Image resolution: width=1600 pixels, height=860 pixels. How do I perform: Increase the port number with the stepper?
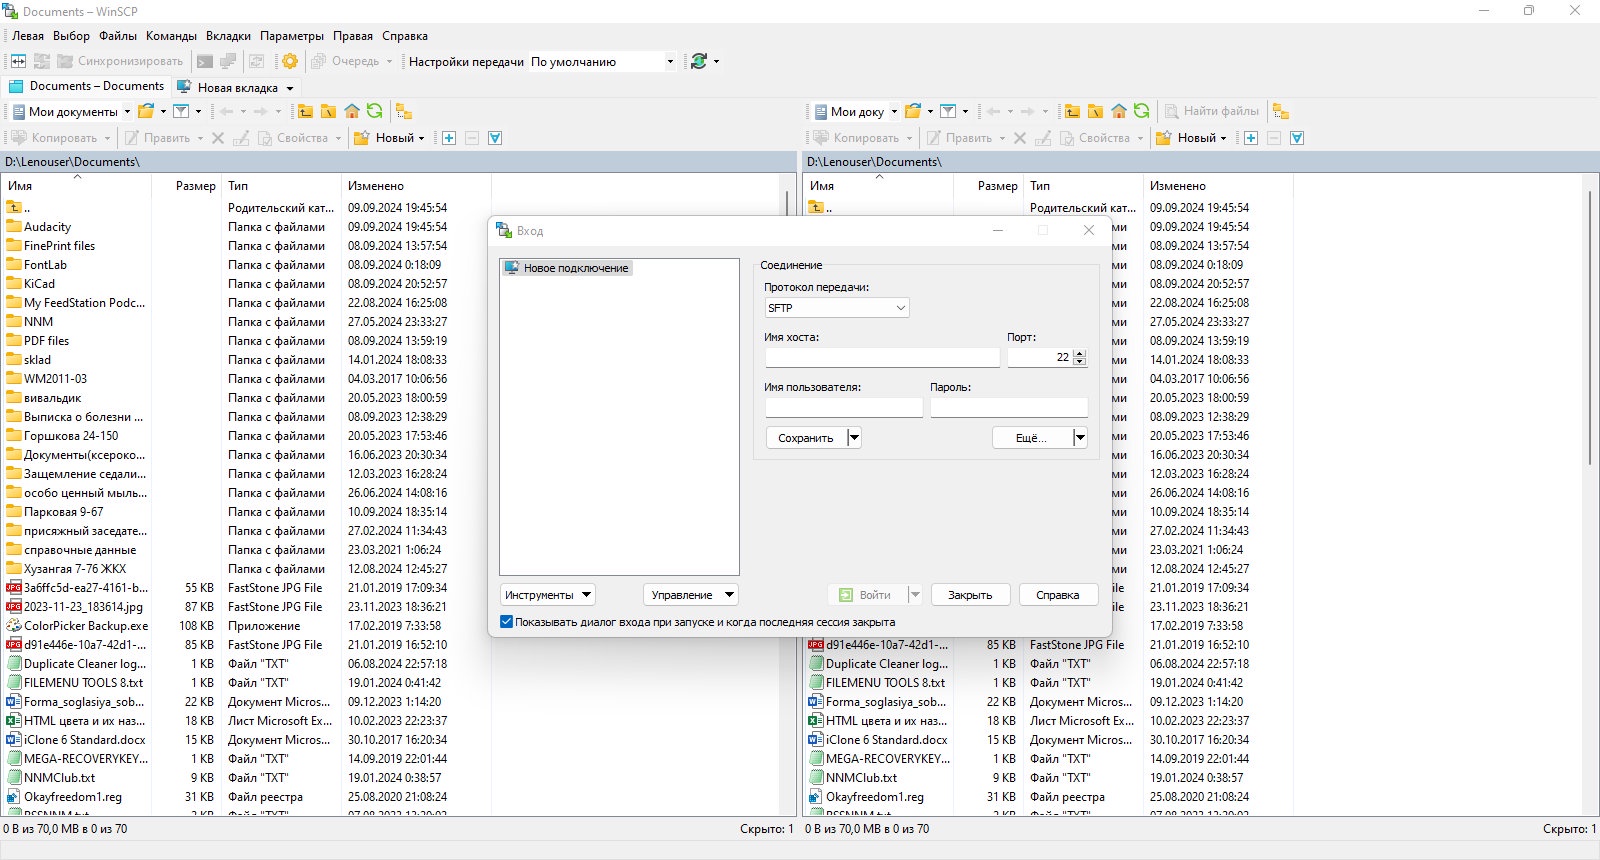tap(1079, 353)
